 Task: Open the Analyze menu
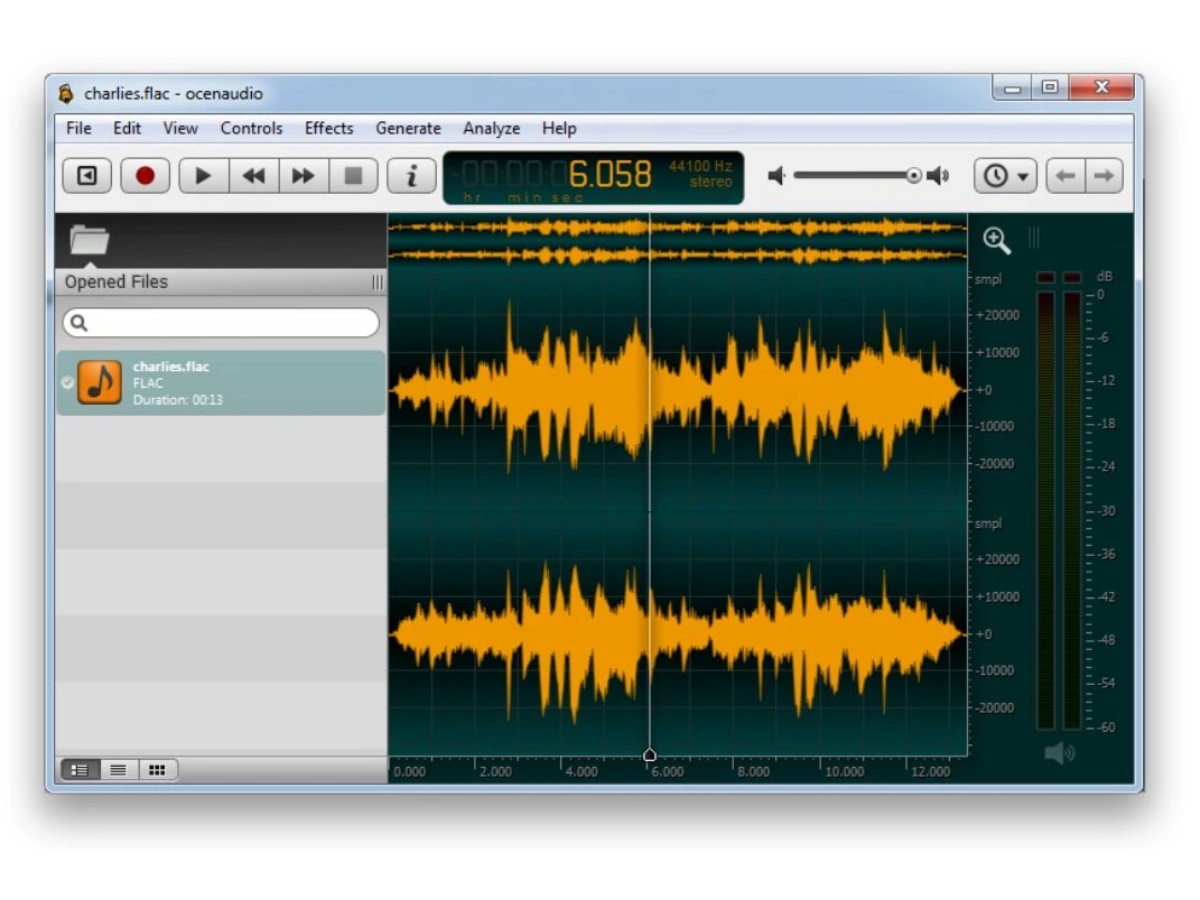[491, 128]
